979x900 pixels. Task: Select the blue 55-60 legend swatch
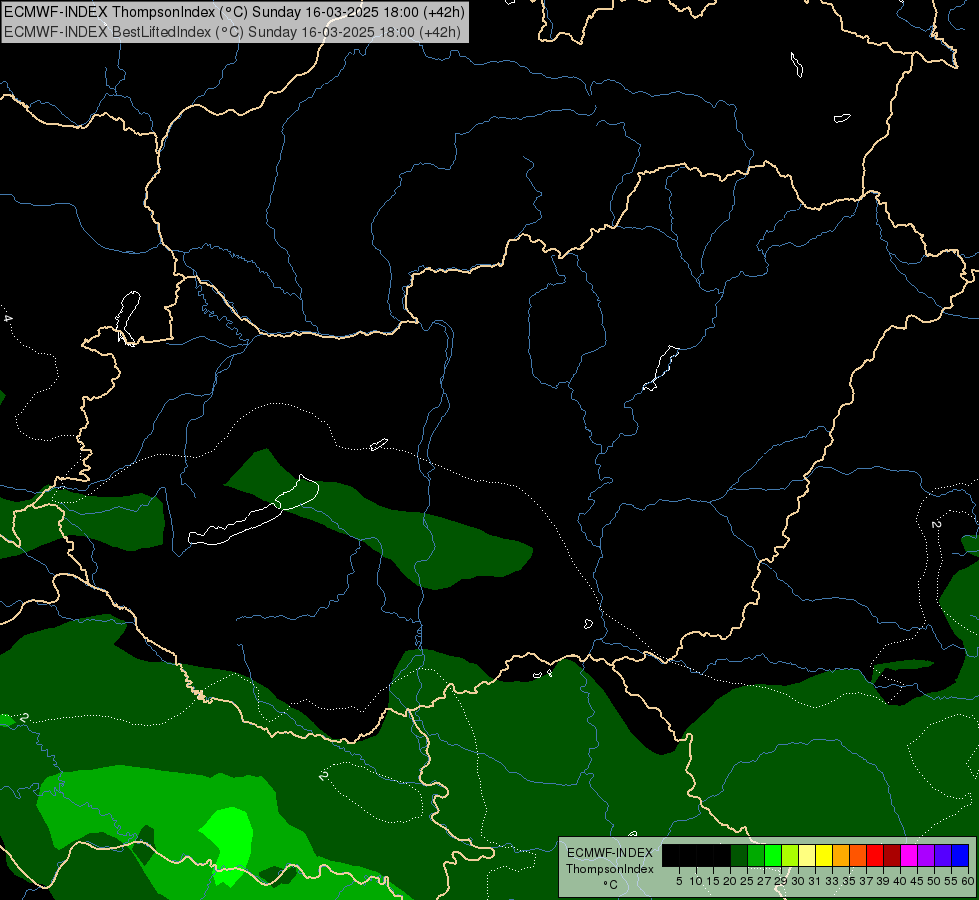[x=960, y=855]
